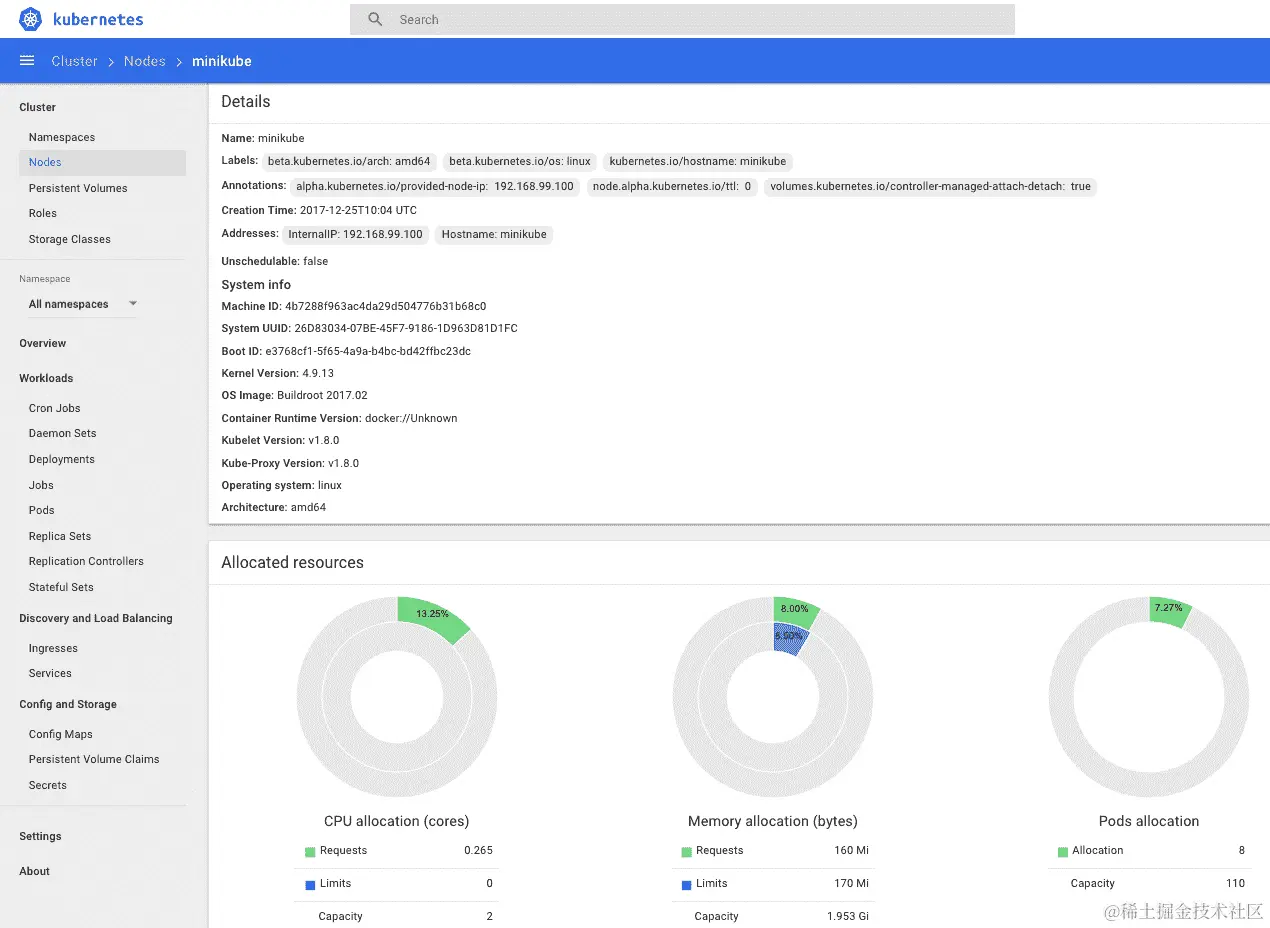Click green Allocation swatch under Pods allocation
Screen dimensions: 1270x928
coord(1062,852)
